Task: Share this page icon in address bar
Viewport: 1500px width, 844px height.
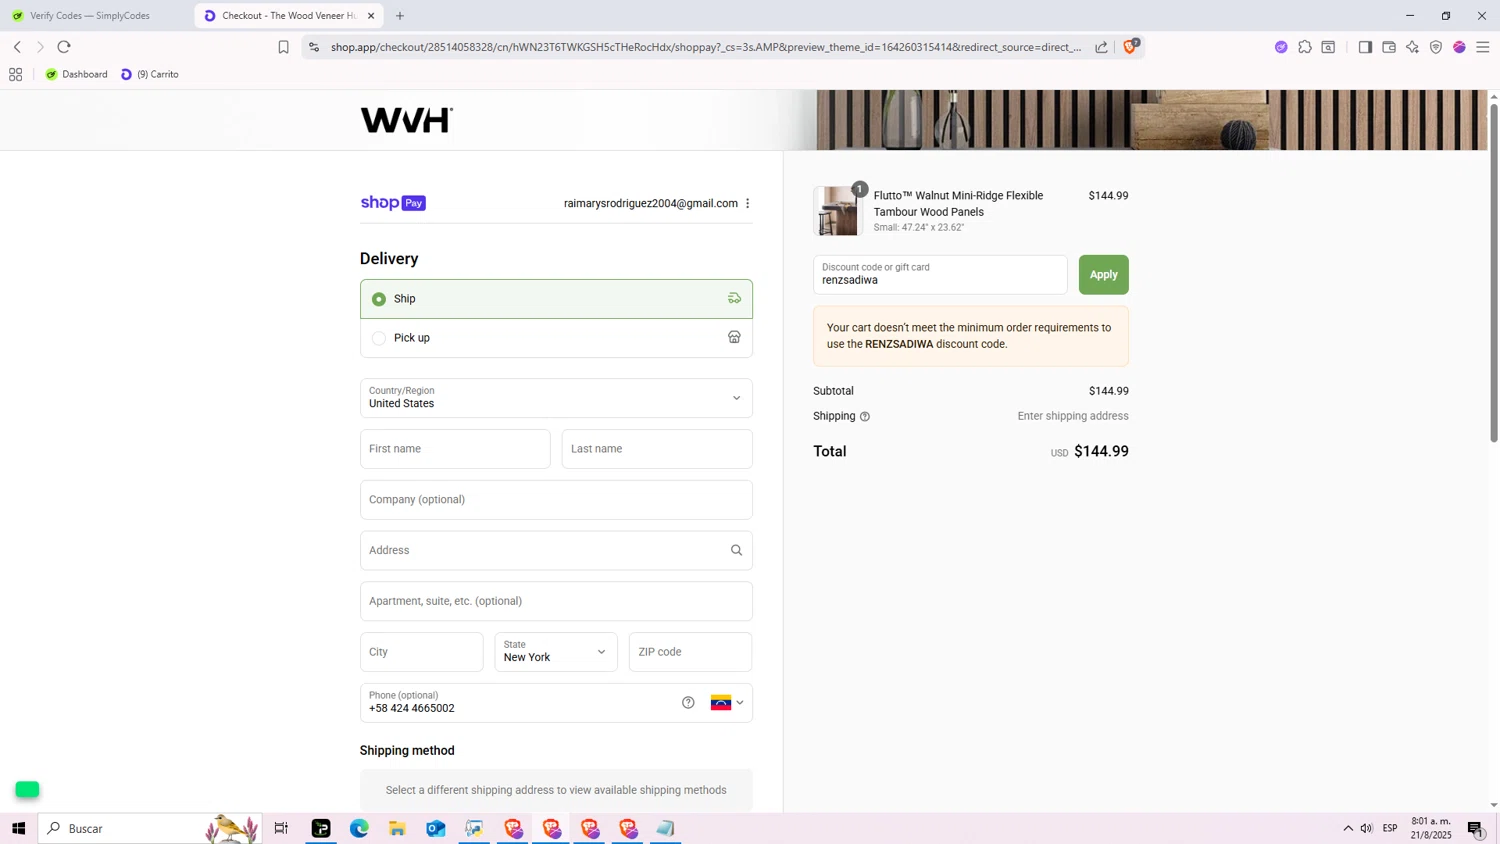Action: coord(1101,47)
